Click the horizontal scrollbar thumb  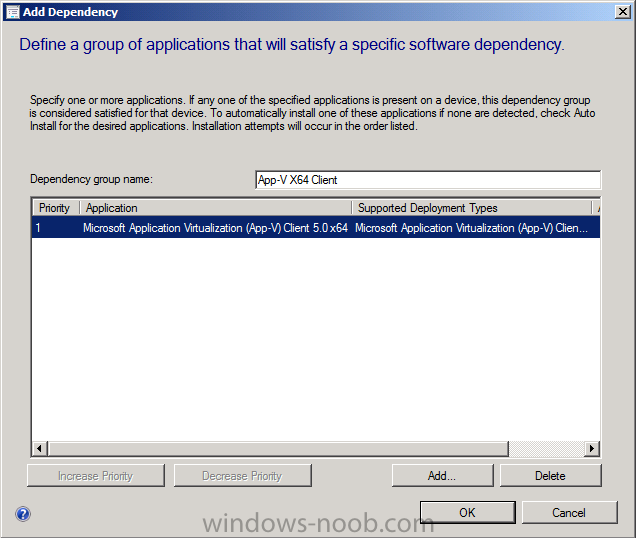[x=278, y=449]
